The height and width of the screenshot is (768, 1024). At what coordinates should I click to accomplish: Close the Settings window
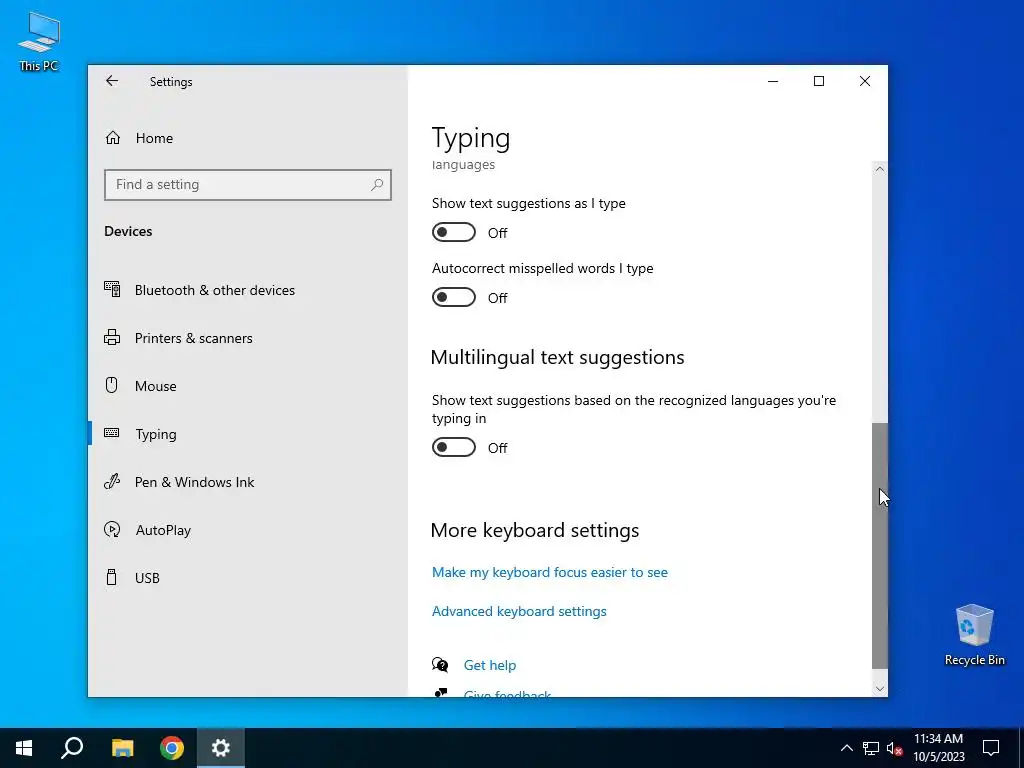(x=865, y=81)
